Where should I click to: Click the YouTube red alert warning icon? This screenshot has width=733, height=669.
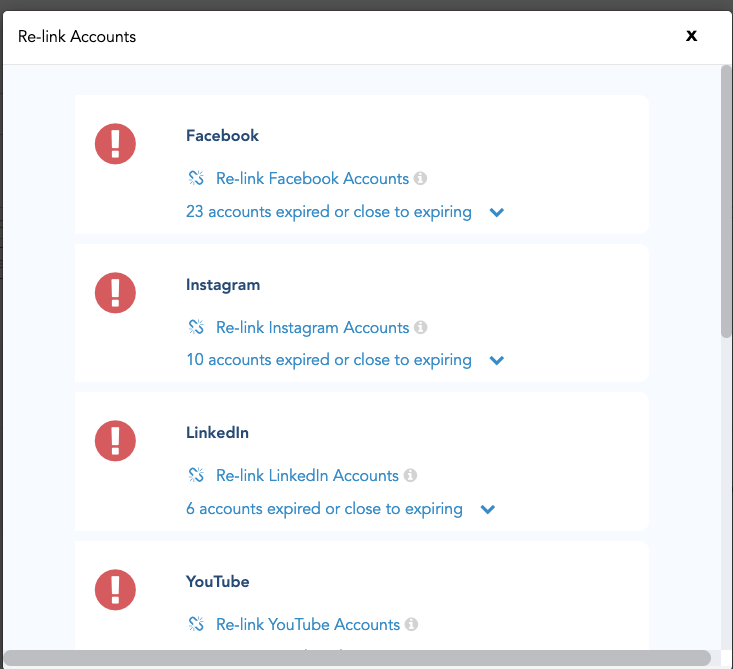(x=115, y=589)
